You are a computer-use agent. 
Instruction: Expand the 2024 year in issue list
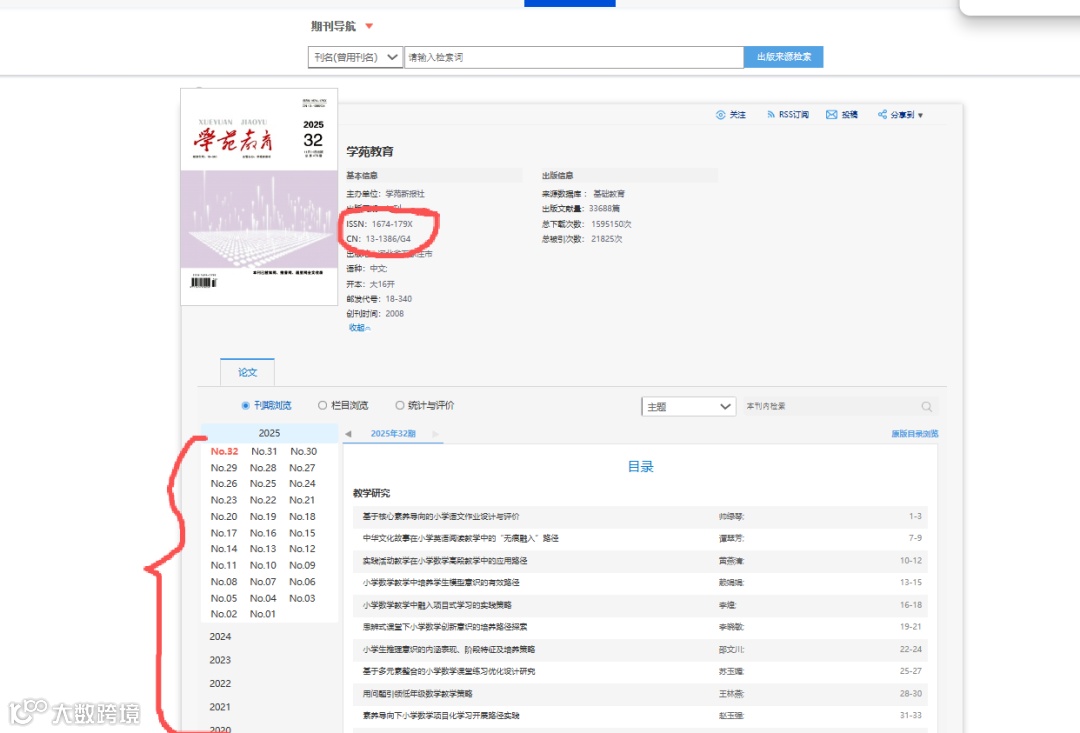220,637
